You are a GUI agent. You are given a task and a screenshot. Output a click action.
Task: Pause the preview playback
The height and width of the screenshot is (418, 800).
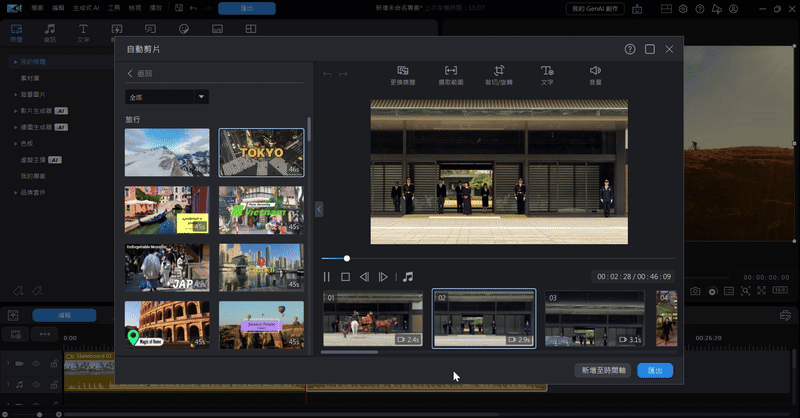[x=327, y=277]
